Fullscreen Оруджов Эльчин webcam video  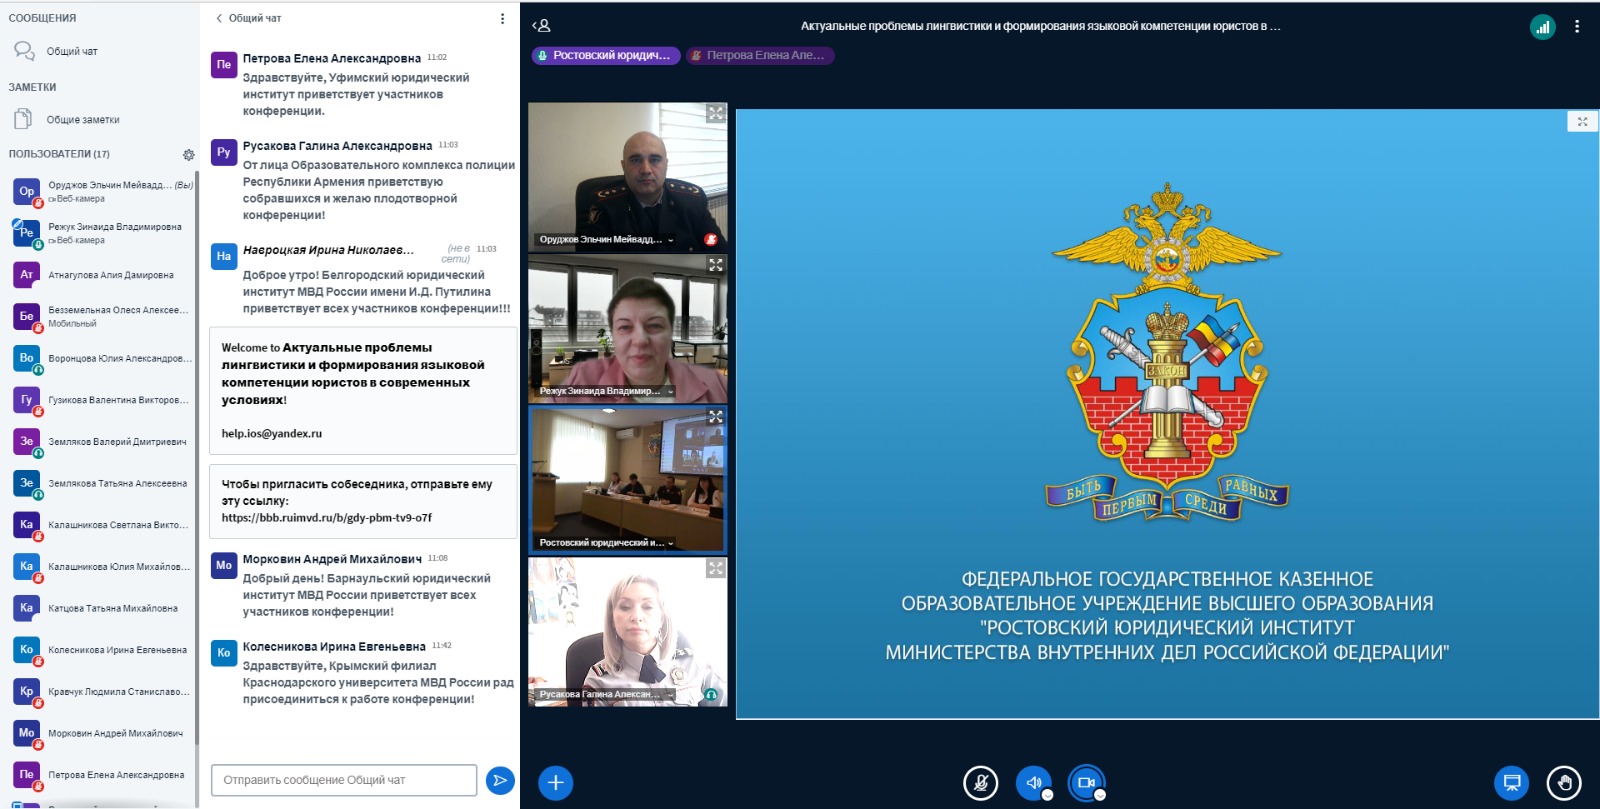716,113
